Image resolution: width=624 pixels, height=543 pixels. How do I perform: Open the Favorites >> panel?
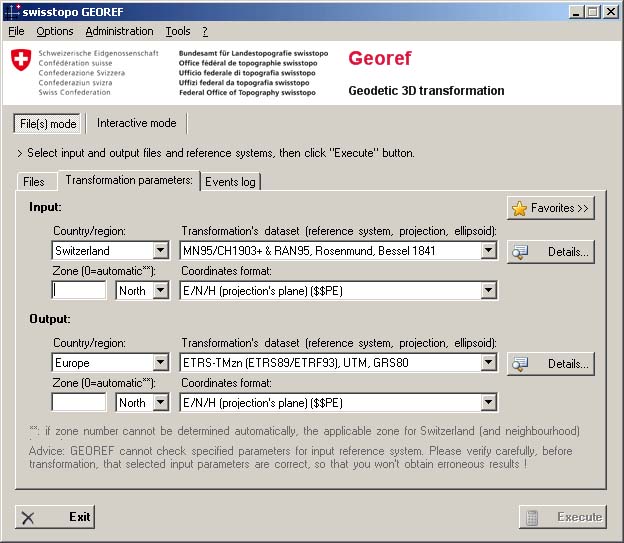click(551, 208)
